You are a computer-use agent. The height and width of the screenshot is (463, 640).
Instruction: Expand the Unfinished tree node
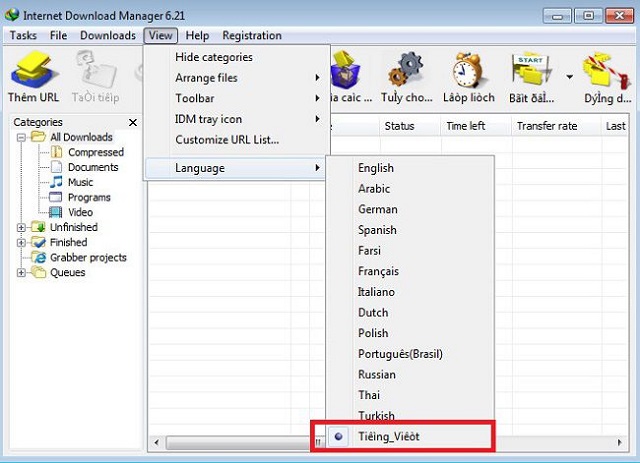point(21,227)
